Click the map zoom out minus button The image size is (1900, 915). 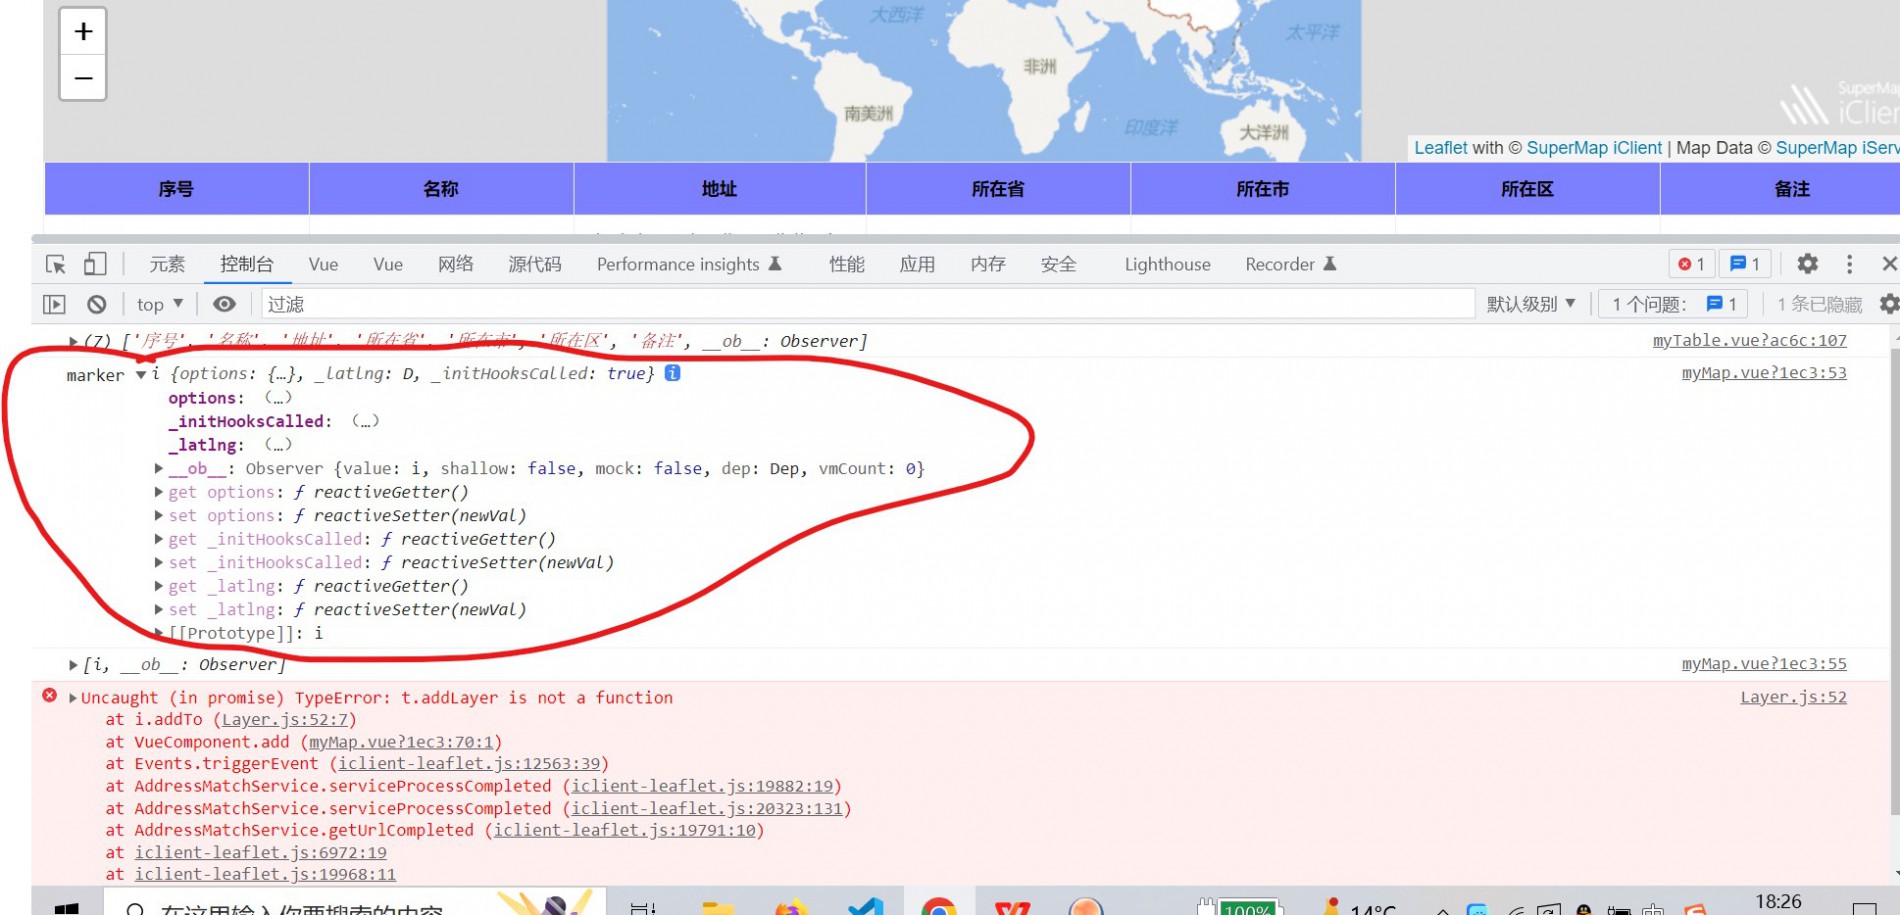point(83,78)
